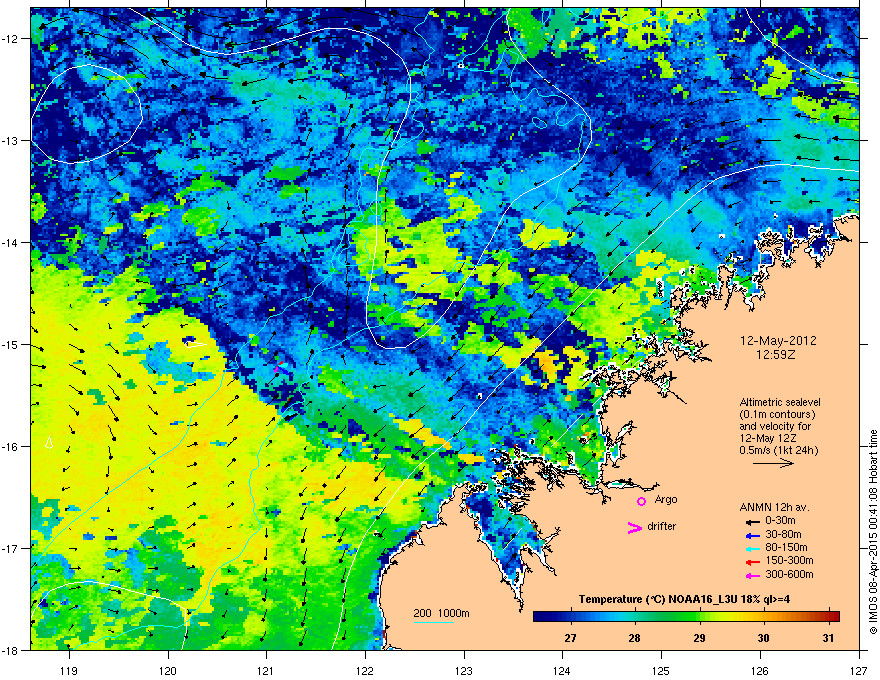Click the 119 longitude axis label
Viewport: 880px width, 680px height.
[x=70, y=671]
